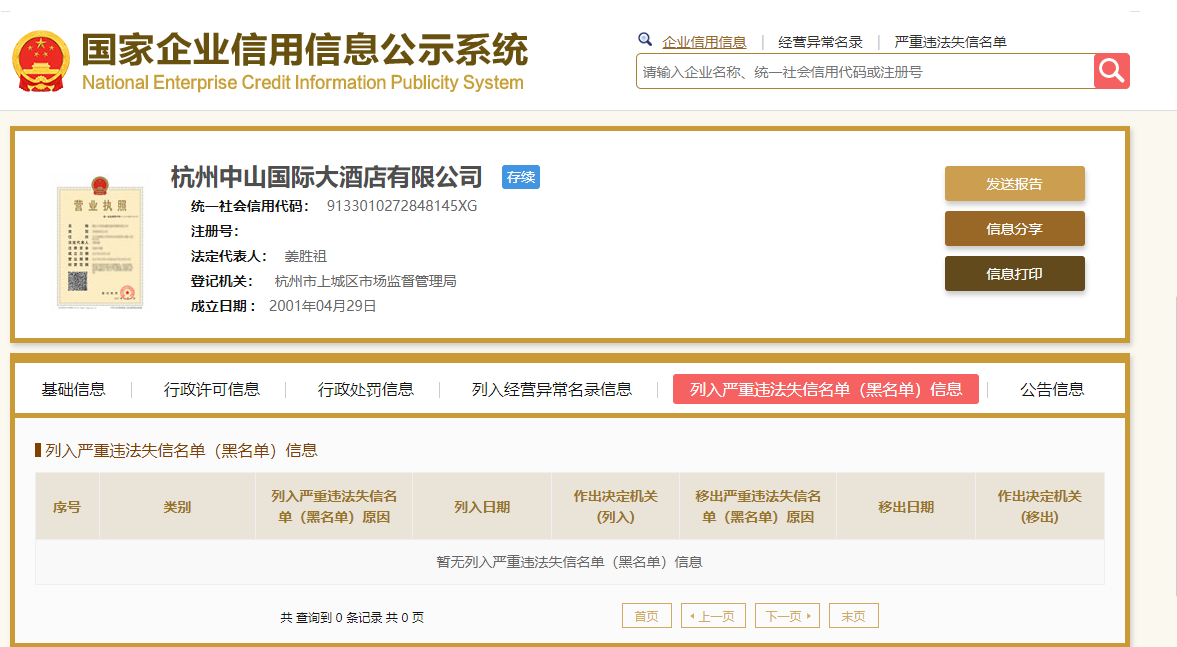This screenshot has height=647, width=1177.
Task: Click the 作出决定机关(列入) column header
Action: (x=616, y=507)
